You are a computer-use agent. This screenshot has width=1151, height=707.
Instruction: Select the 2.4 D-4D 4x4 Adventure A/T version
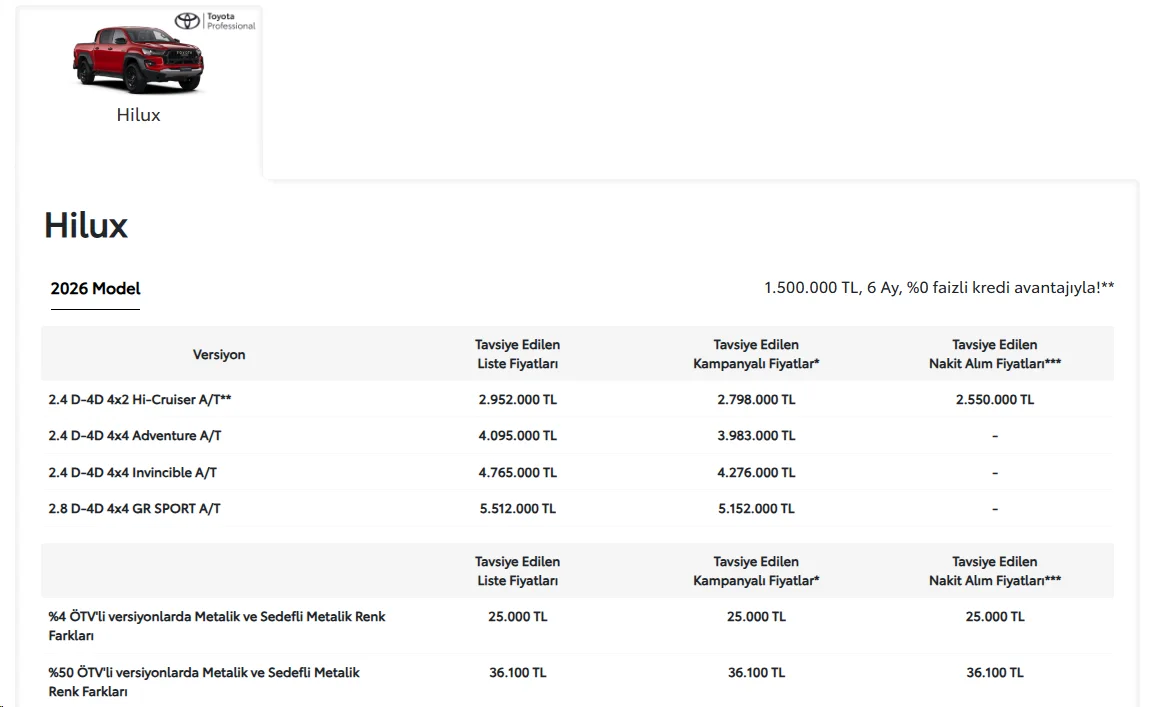coord(135,435)
